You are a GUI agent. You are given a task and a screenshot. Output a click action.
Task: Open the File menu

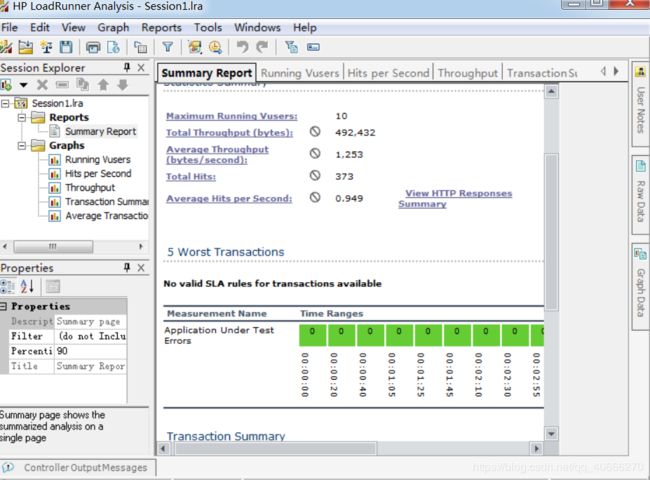pyautogui.click(x=9, y=28)
